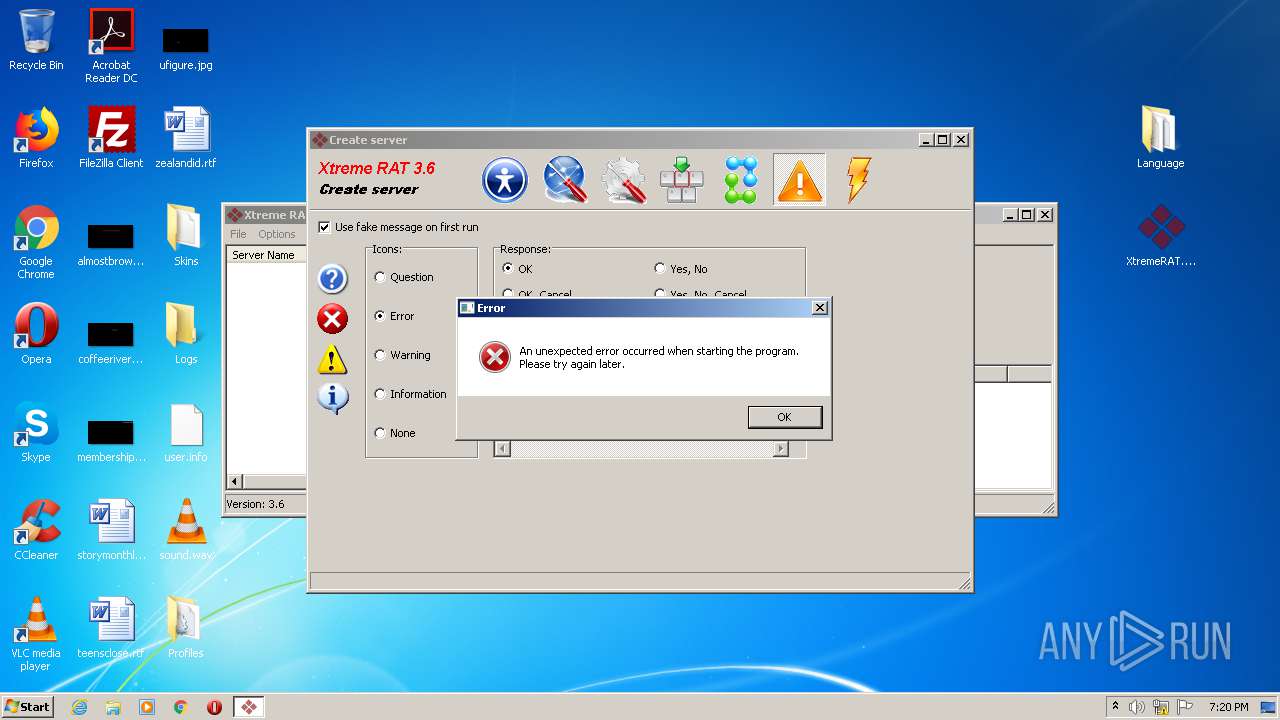Open the blue-green connected nodes icon
The height and width of the screenshot is (720, 1280).
pyautogui.click(x=741, y=180)
